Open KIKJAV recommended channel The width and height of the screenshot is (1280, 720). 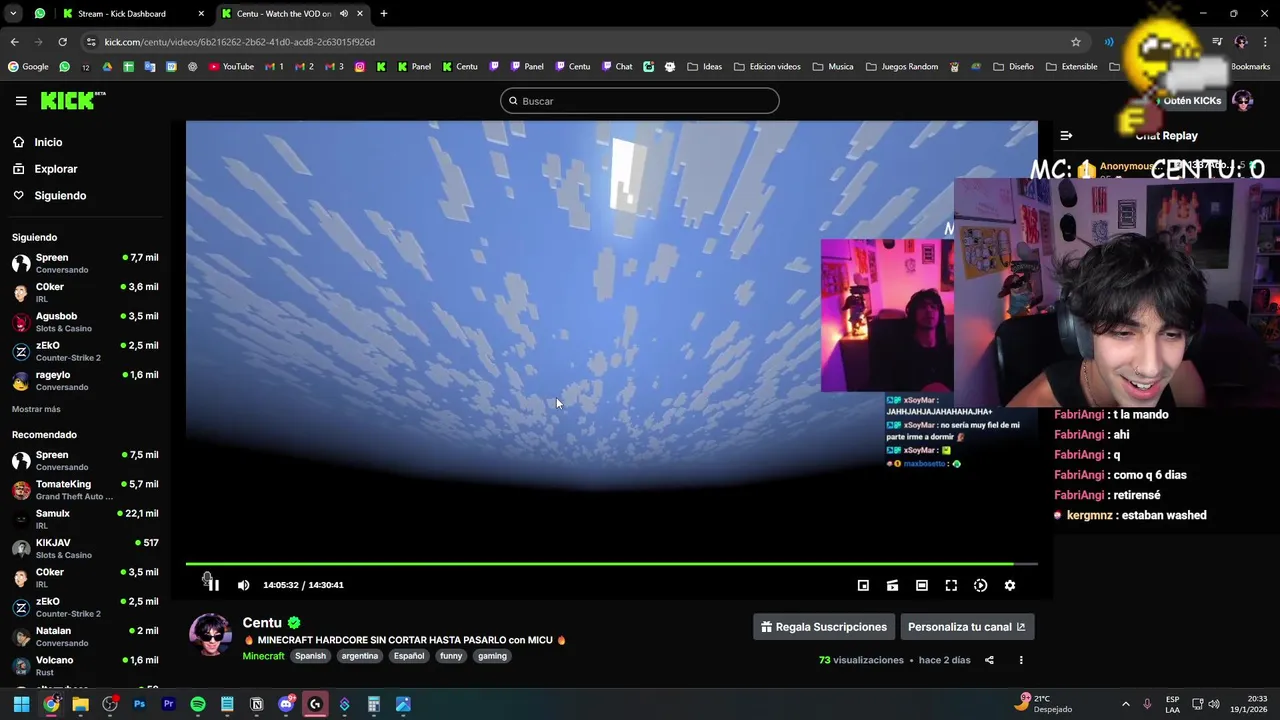tap(85, 549)
